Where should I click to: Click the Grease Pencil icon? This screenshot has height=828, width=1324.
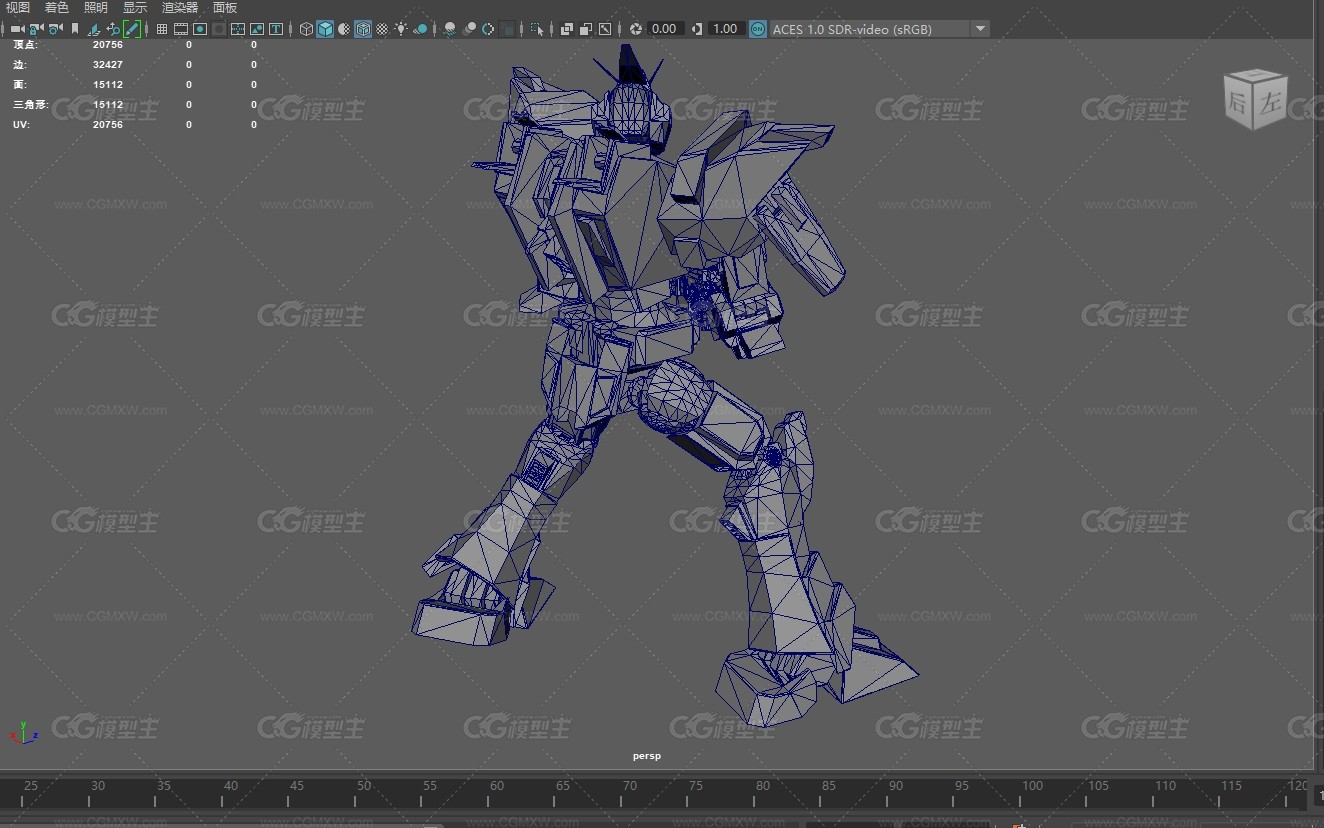point(132,29)
